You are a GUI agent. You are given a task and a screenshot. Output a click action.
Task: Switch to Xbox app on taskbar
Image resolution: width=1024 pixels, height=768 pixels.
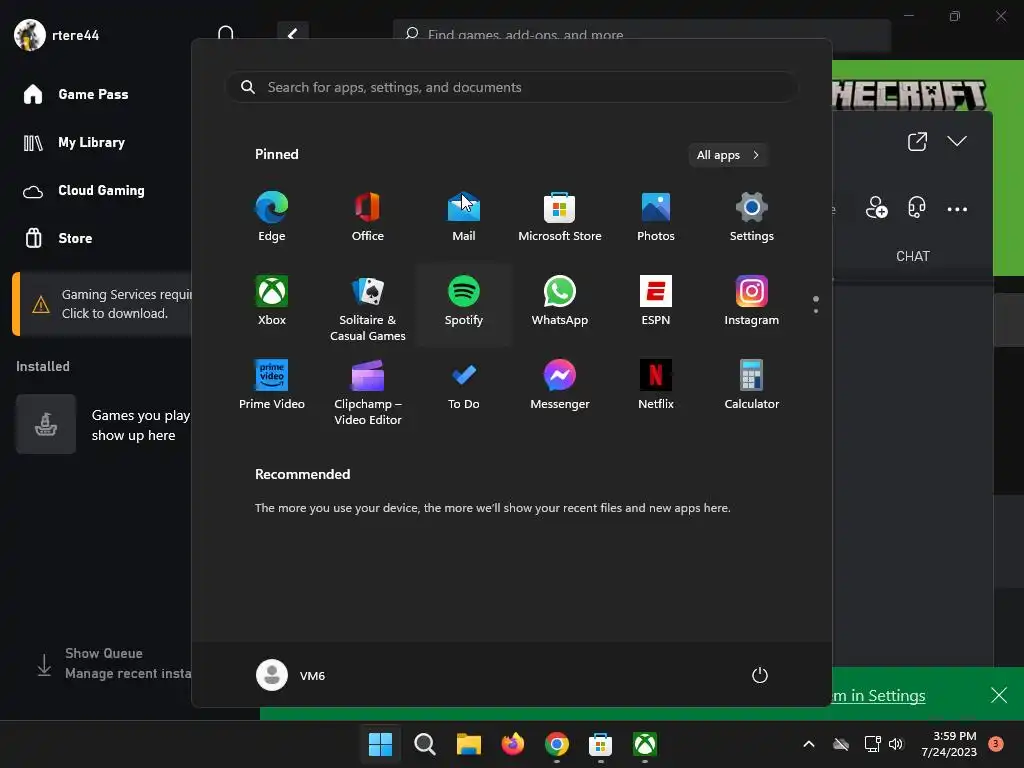click(645, 744)
